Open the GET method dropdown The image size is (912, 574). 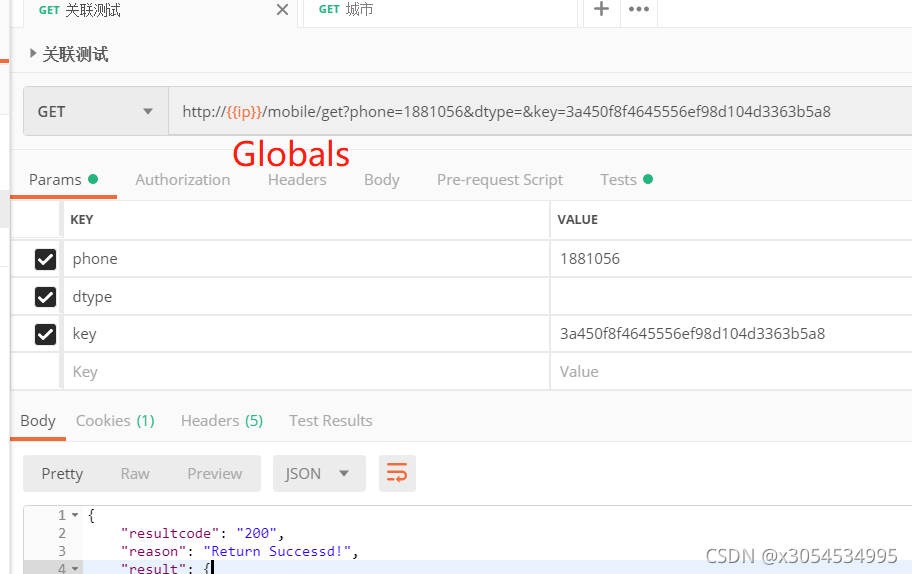coord(96,112)
